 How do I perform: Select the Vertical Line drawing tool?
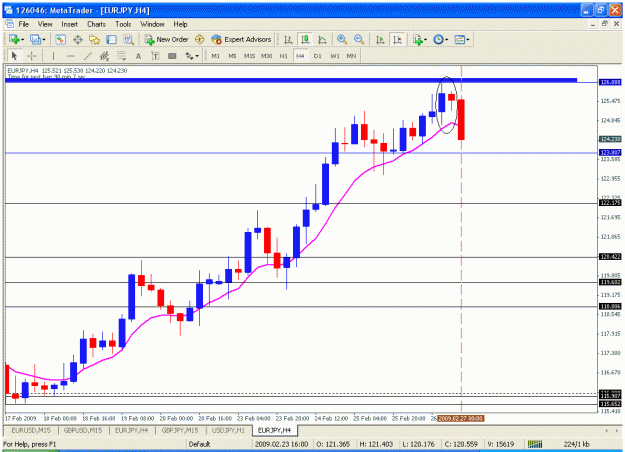(53, 56)
